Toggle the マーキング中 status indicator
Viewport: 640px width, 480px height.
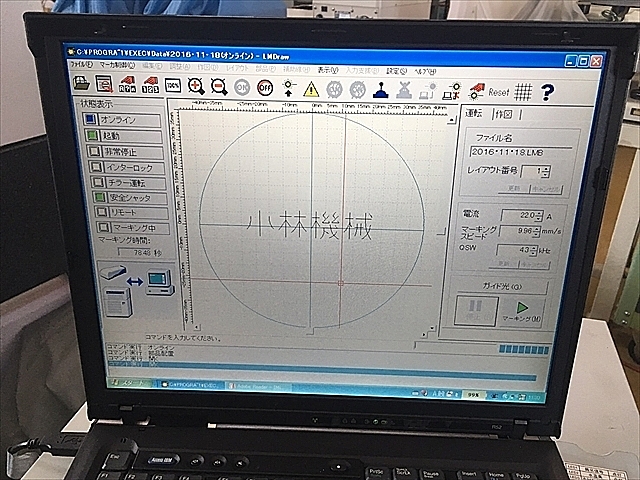point(133,227)
